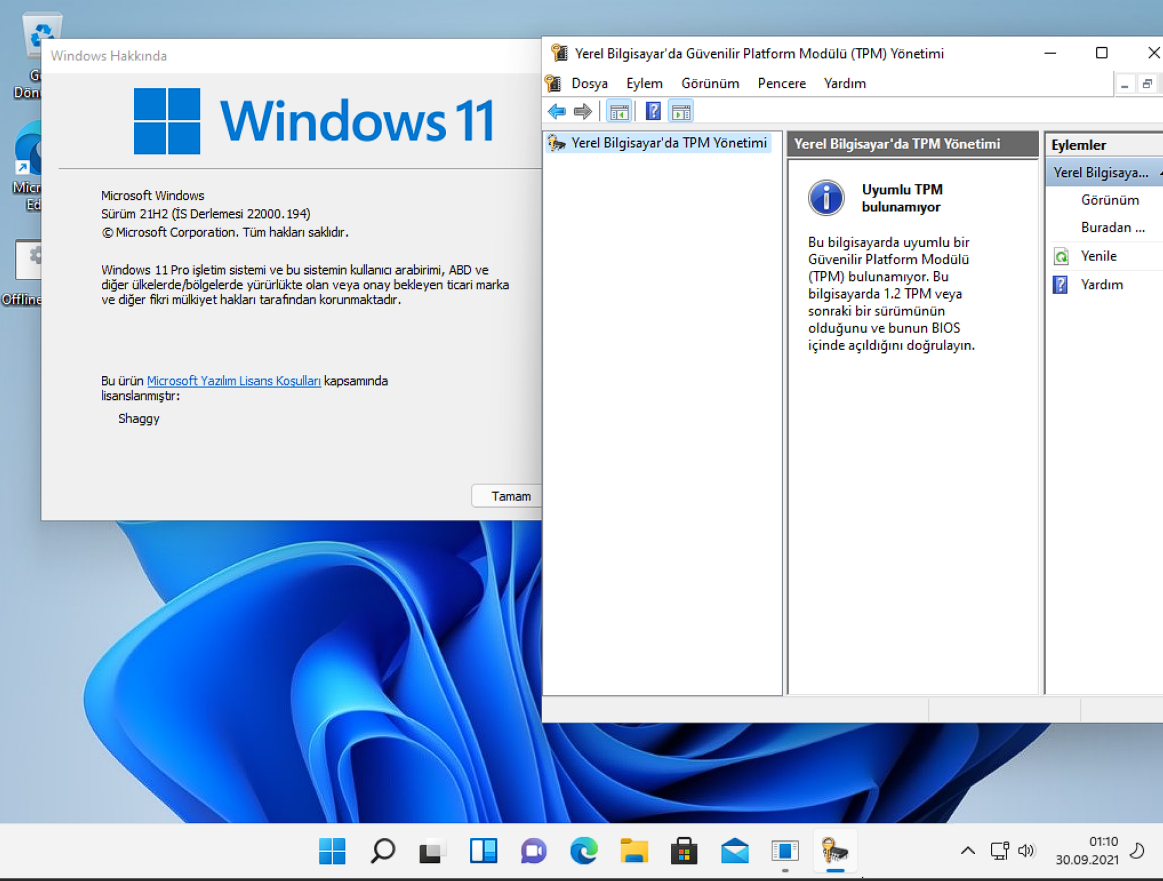This screenshot has height=881, width=1163.
Task: Click Sürüm 21H2 build text
Action: pyautogui.click(x=205, y=214)
